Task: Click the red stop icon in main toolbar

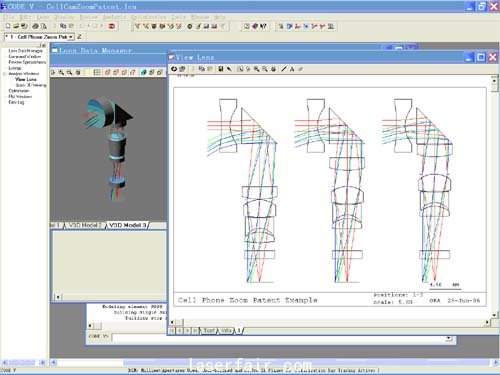Action: [x=112, y=26]
